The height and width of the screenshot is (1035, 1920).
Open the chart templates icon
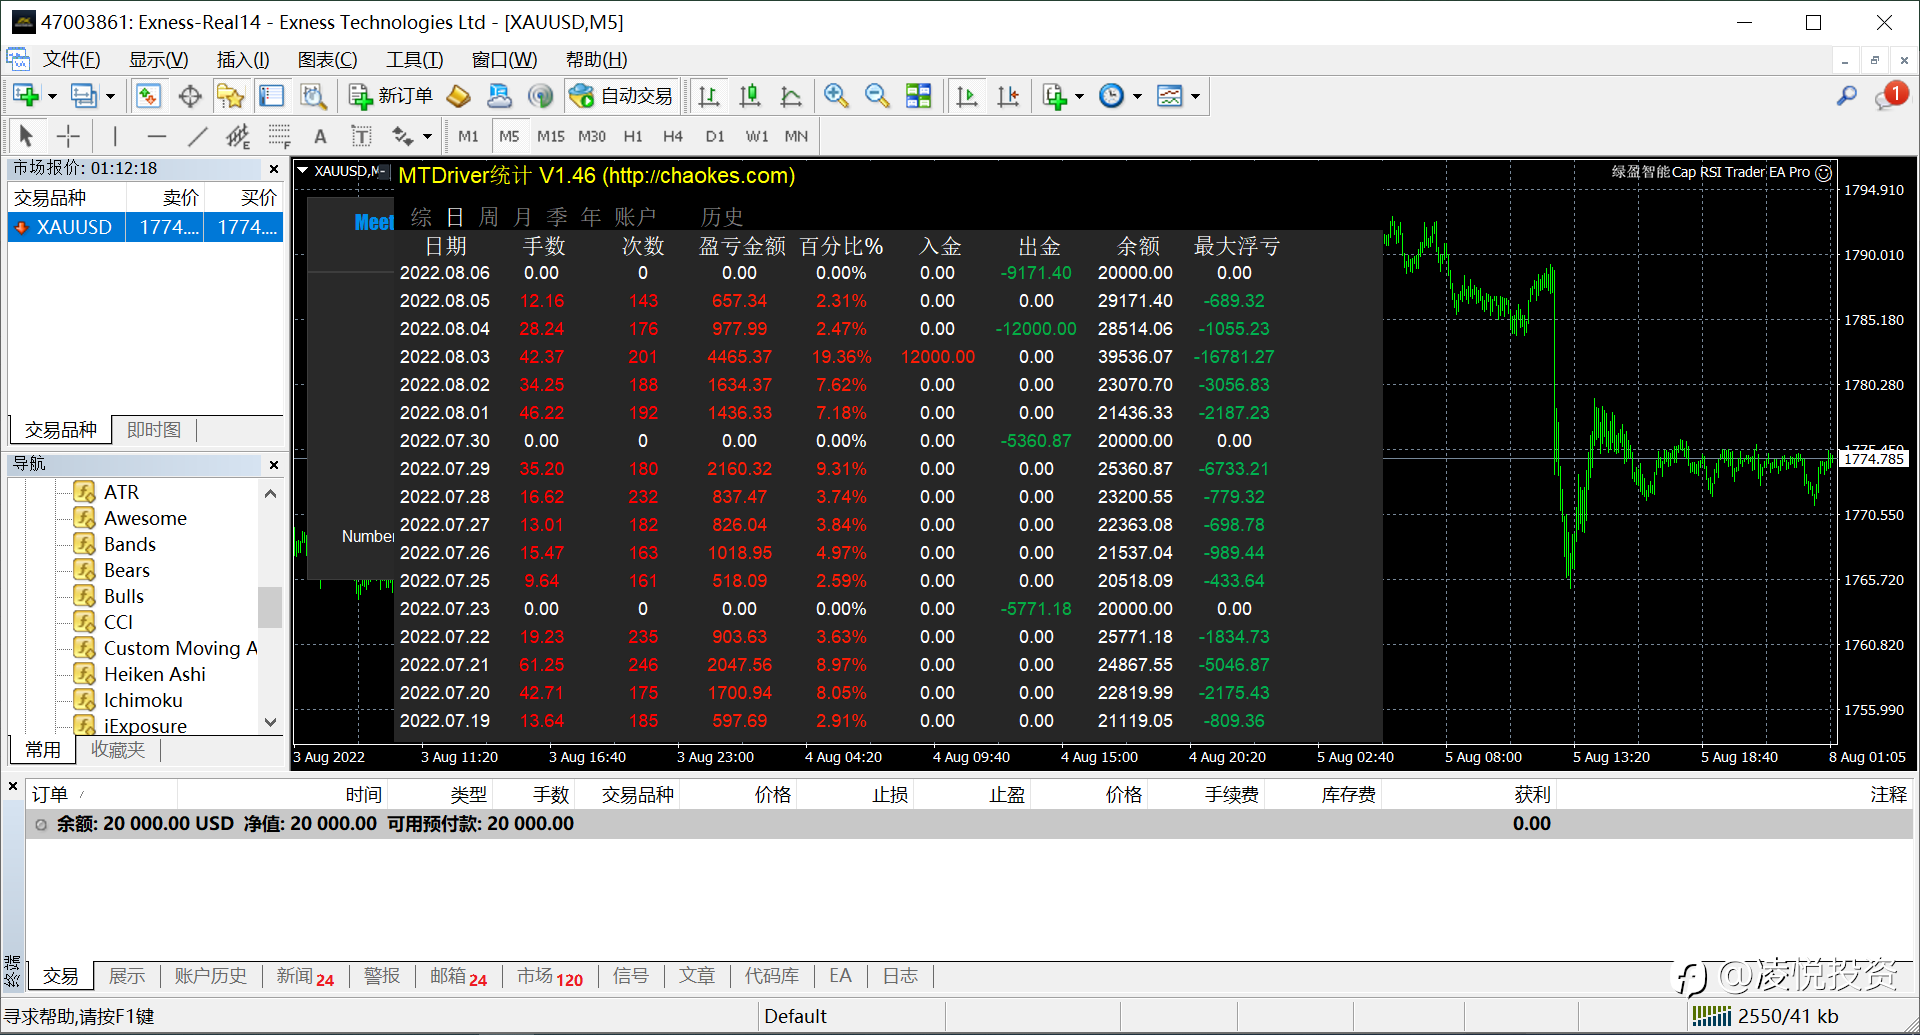[x=1170, y=96]
